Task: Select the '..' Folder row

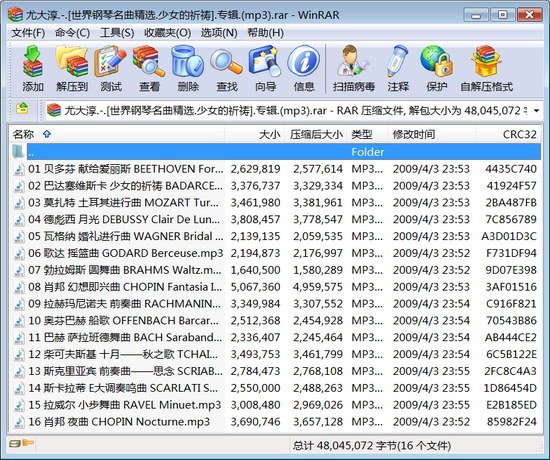Action: [276, 152]
